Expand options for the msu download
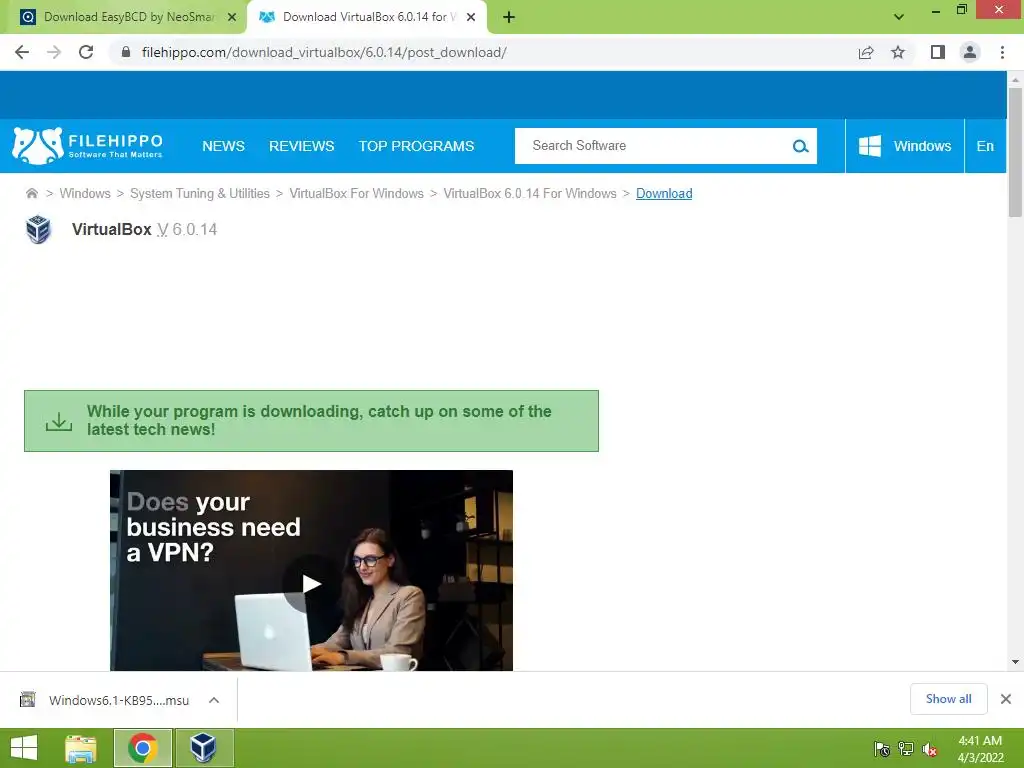This screenshot has height=768, width=1024. pyautogui.click(x=214, y=700)
